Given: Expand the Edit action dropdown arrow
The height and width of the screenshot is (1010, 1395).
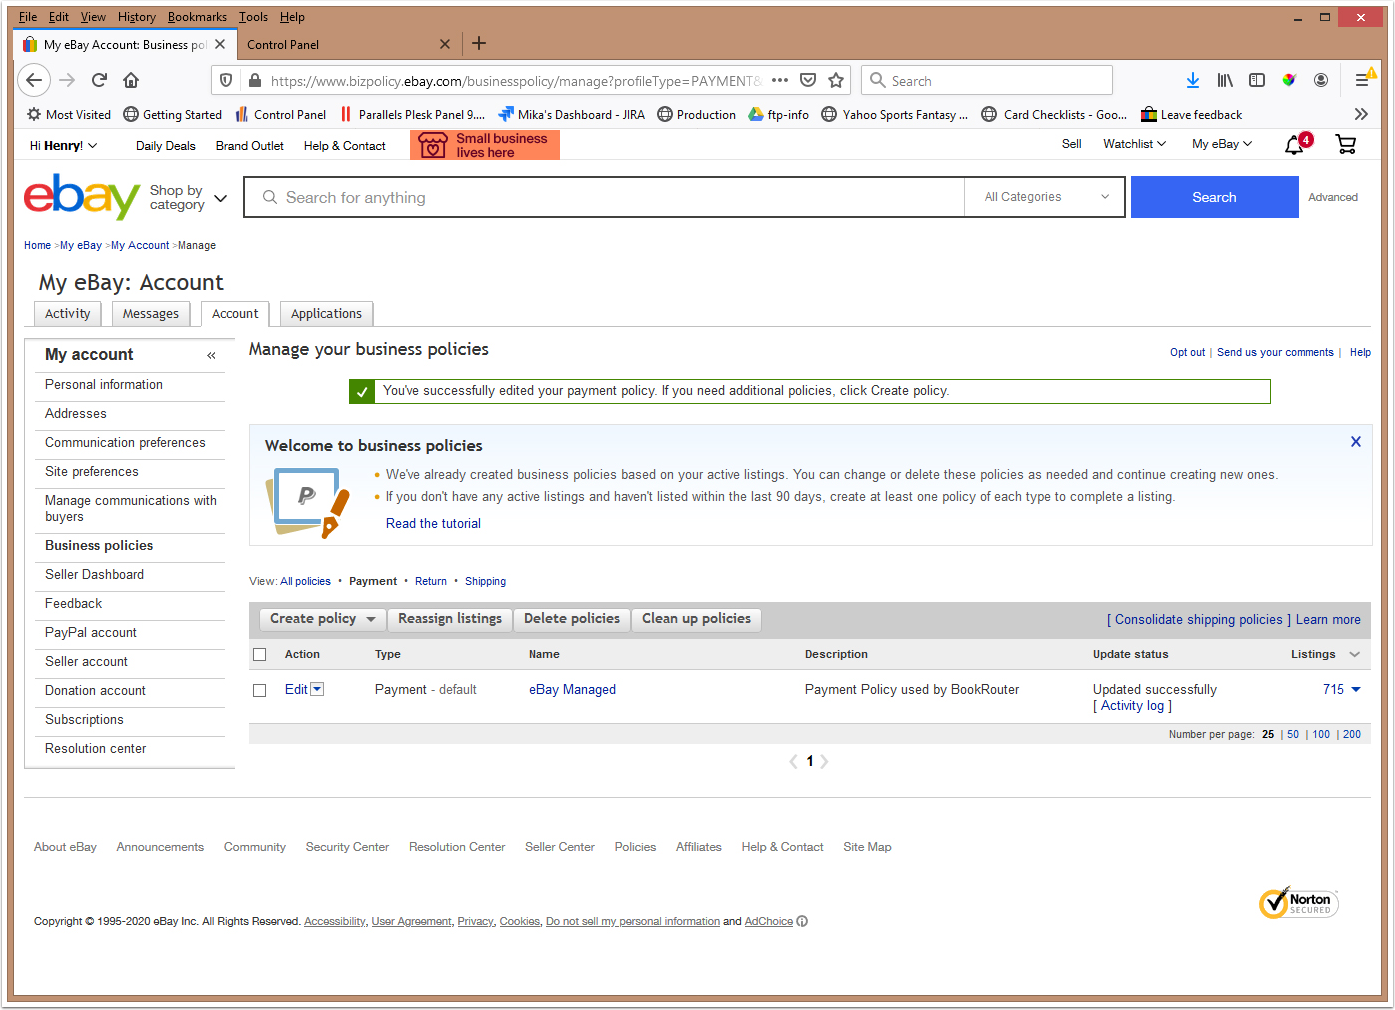Looking at the screenshot, I should click(x=317, y=689).
